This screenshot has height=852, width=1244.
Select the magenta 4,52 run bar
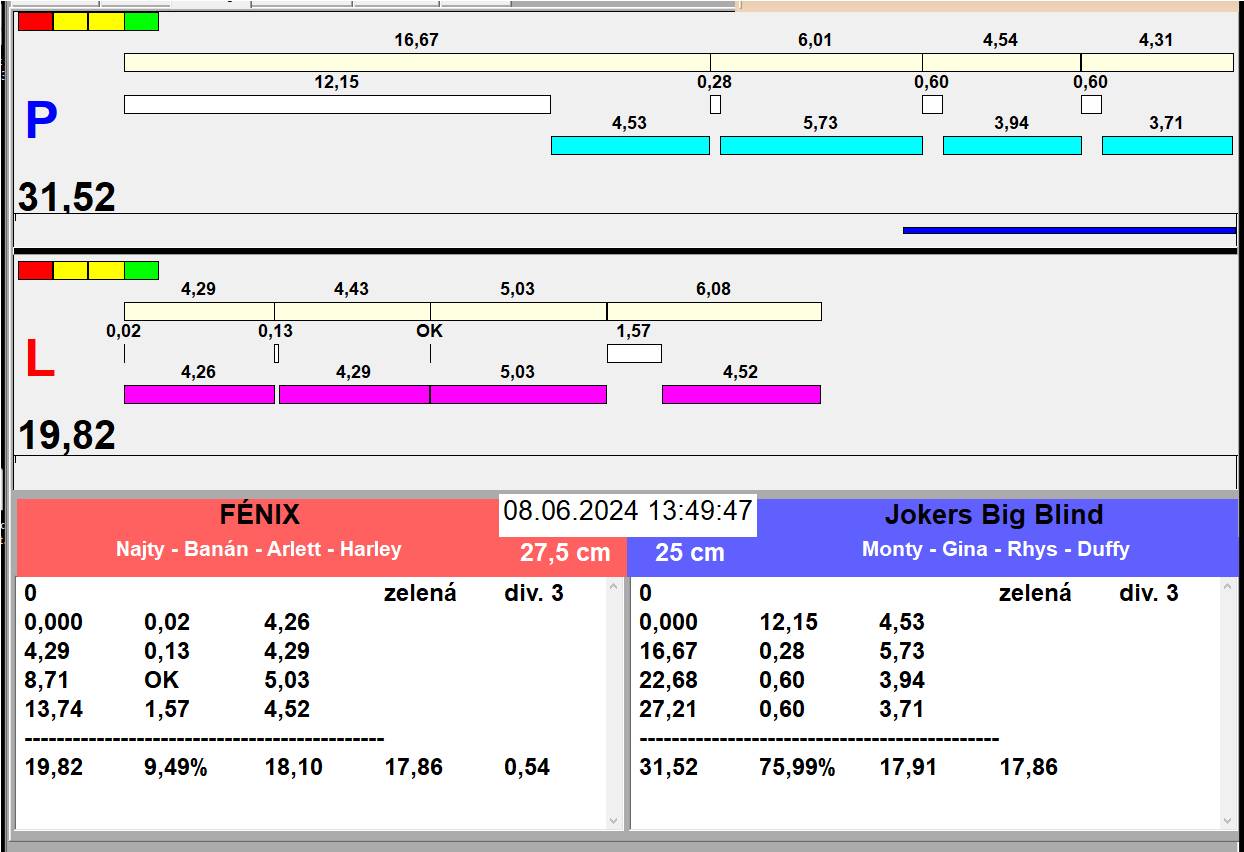pyautogui.click(x=740, y=394)
